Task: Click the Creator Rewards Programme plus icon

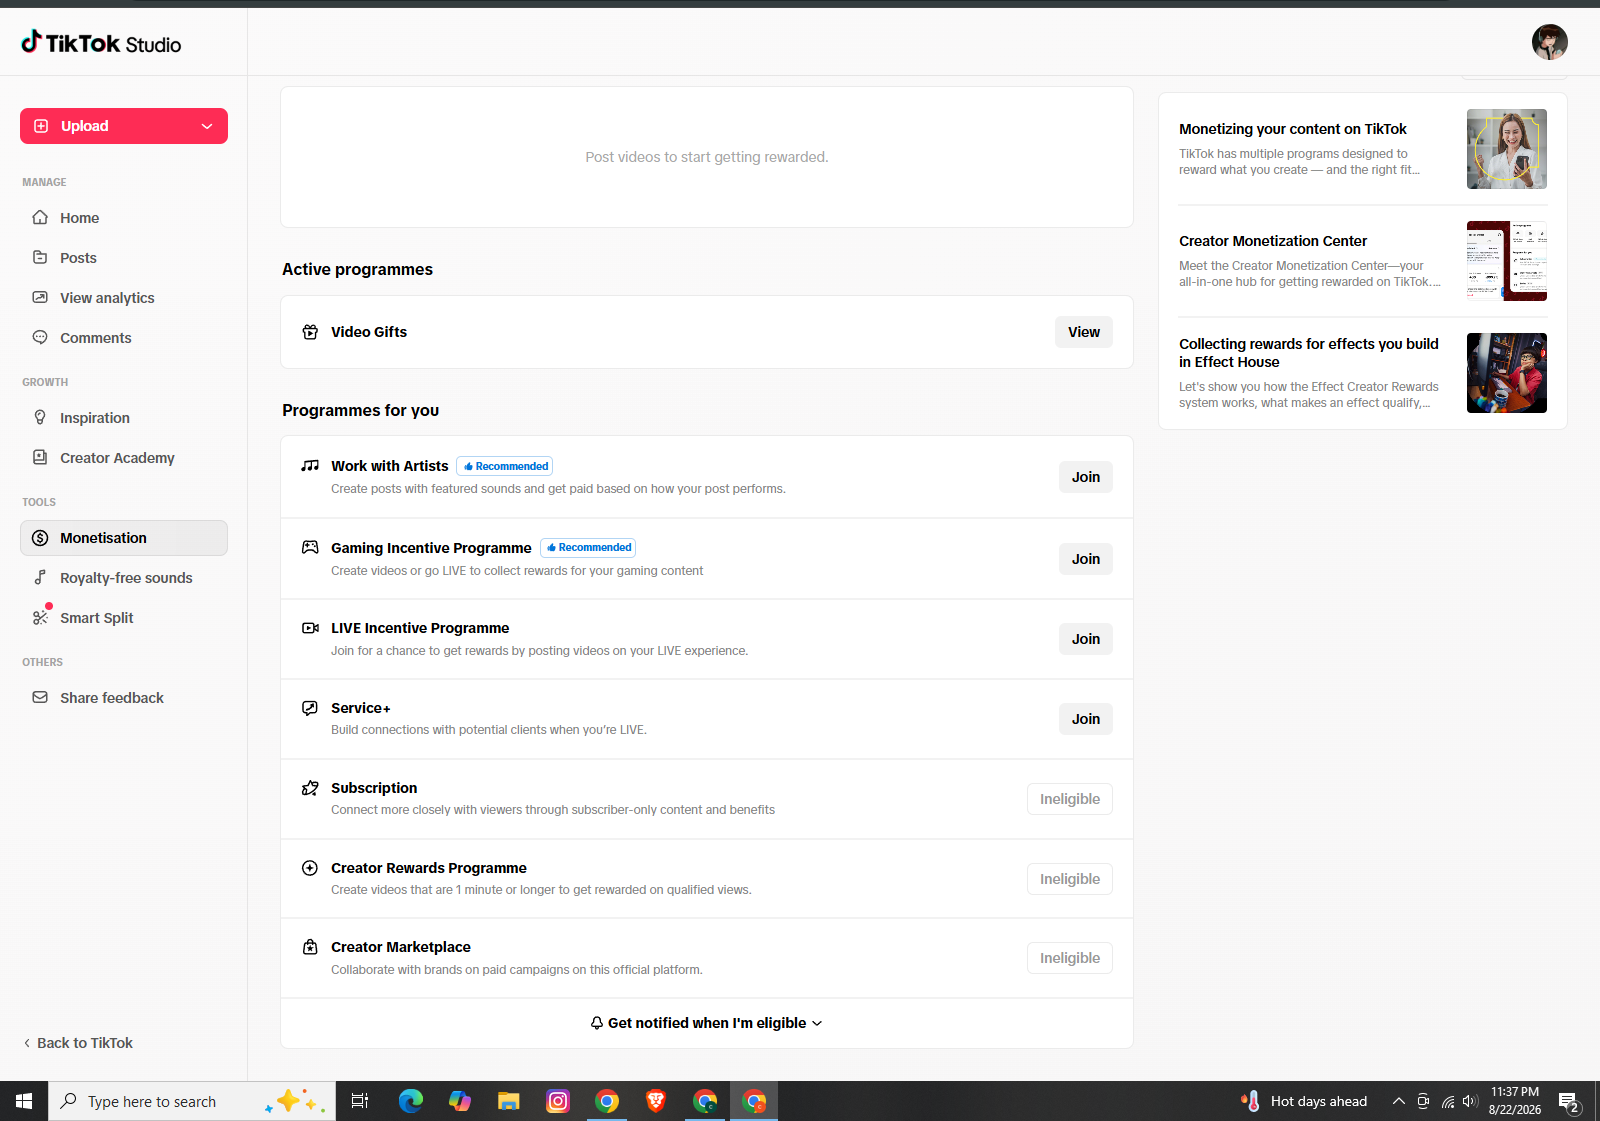Action: [x=310, y=868]
